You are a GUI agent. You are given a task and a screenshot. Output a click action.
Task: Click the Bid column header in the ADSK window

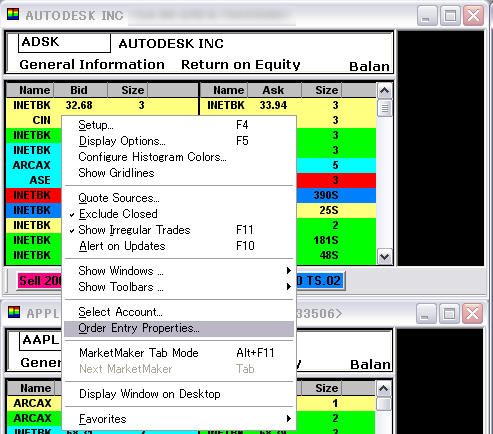point(80,90)
